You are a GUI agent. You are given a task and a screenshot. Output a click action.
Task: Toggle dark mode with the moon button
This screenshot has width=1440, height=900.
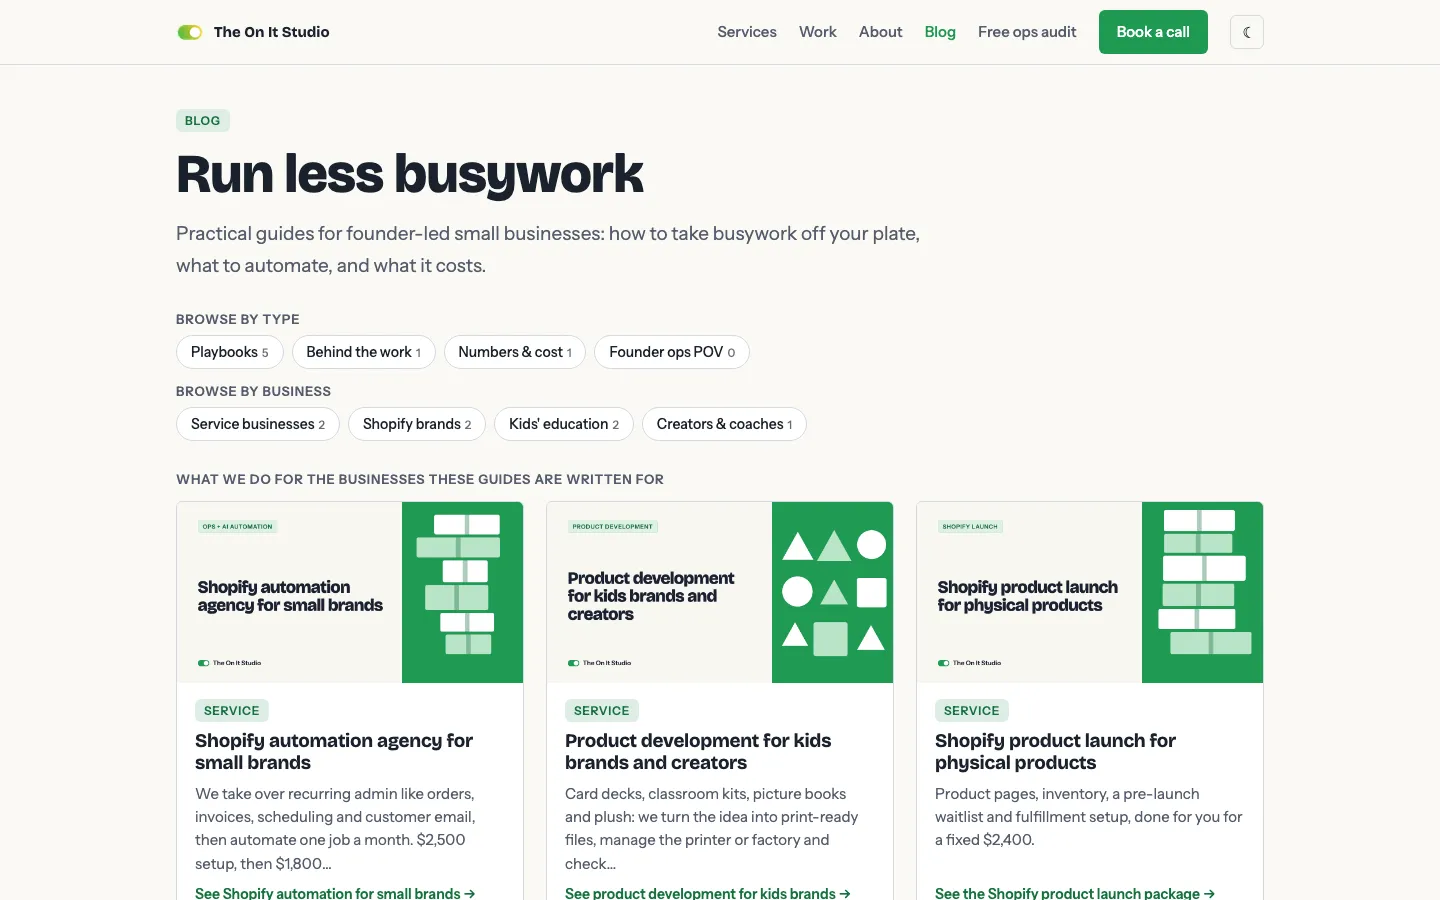(1247, 32)
